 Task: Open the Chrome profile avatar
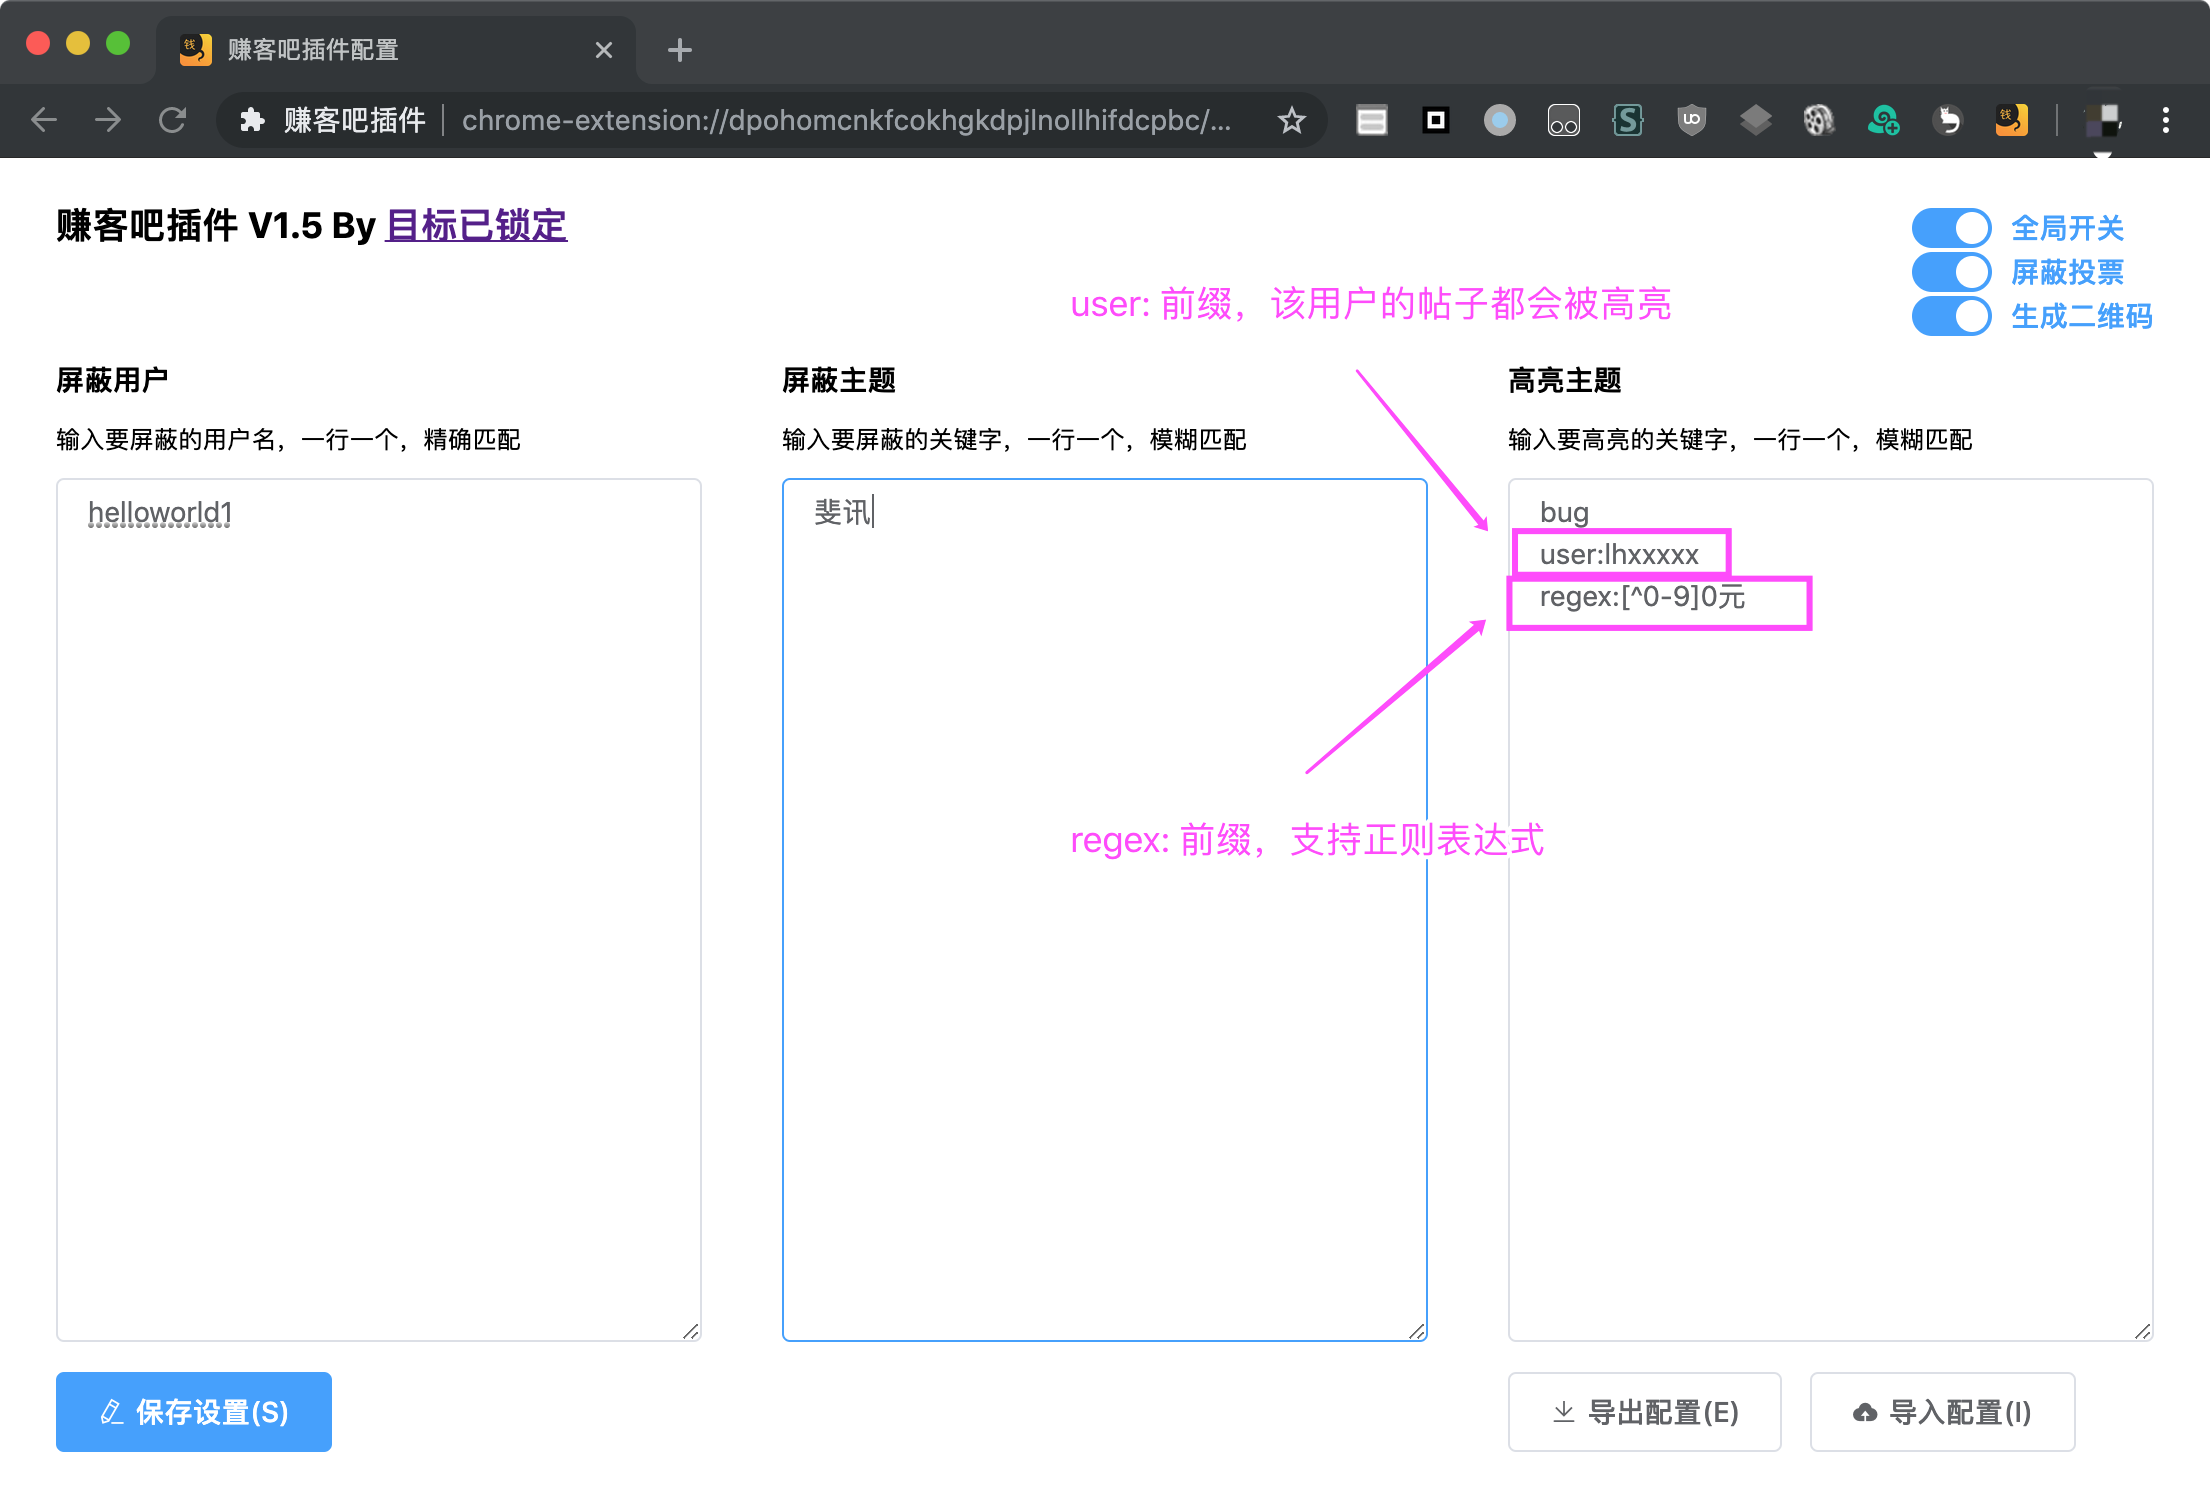[x=2102, y=120]
